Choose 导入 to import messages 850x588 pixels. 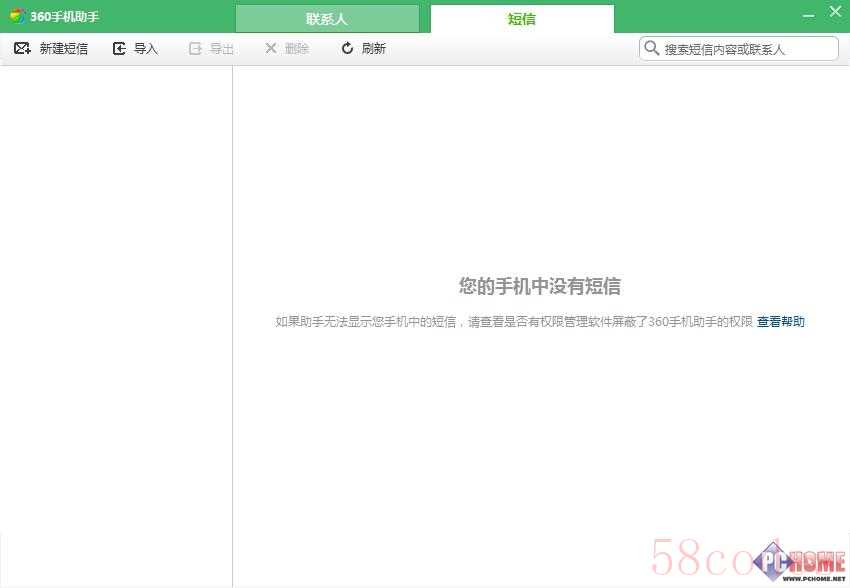click(146, 49)
